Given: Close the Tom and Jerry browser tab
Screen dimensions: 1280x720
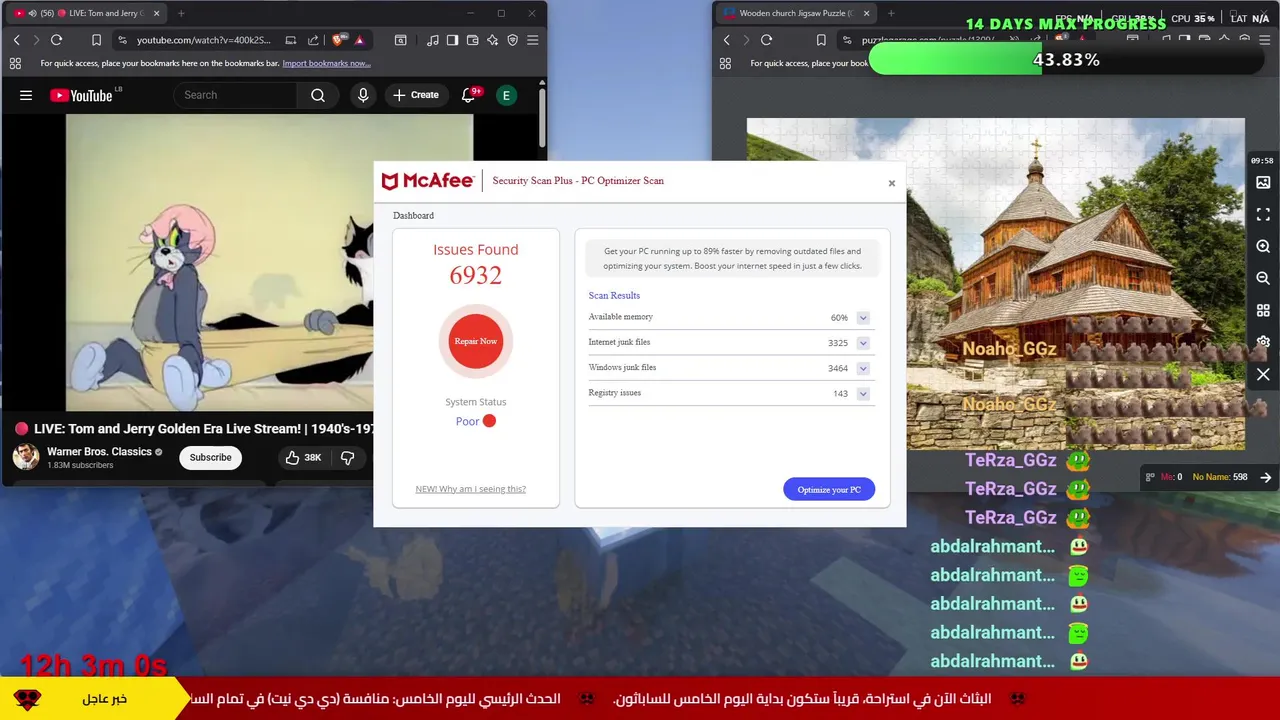Looking at the screenshot, I should pyautogui.click(x=156, y=13).
